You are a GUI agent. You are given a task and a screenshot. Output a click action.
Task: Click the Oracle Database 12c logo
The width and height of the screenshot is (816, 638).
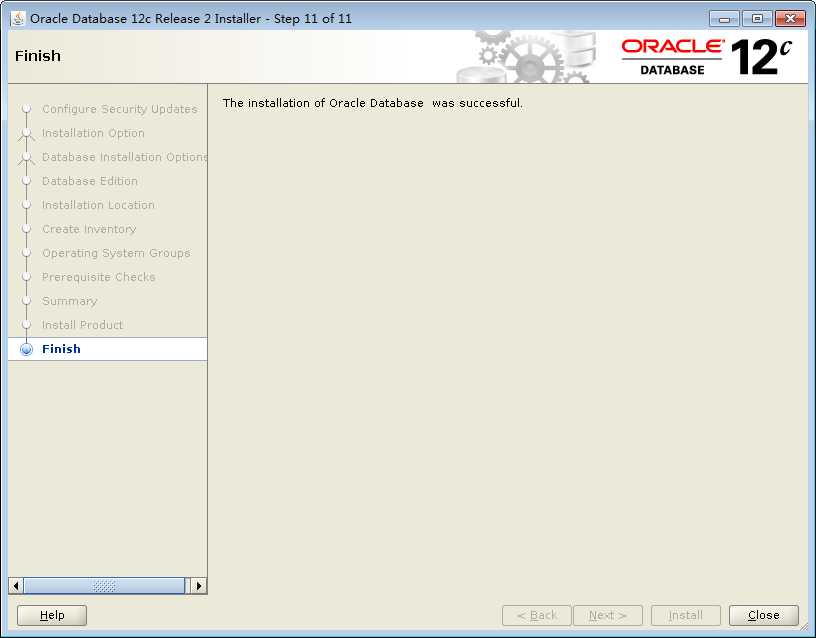click(707, 57)
